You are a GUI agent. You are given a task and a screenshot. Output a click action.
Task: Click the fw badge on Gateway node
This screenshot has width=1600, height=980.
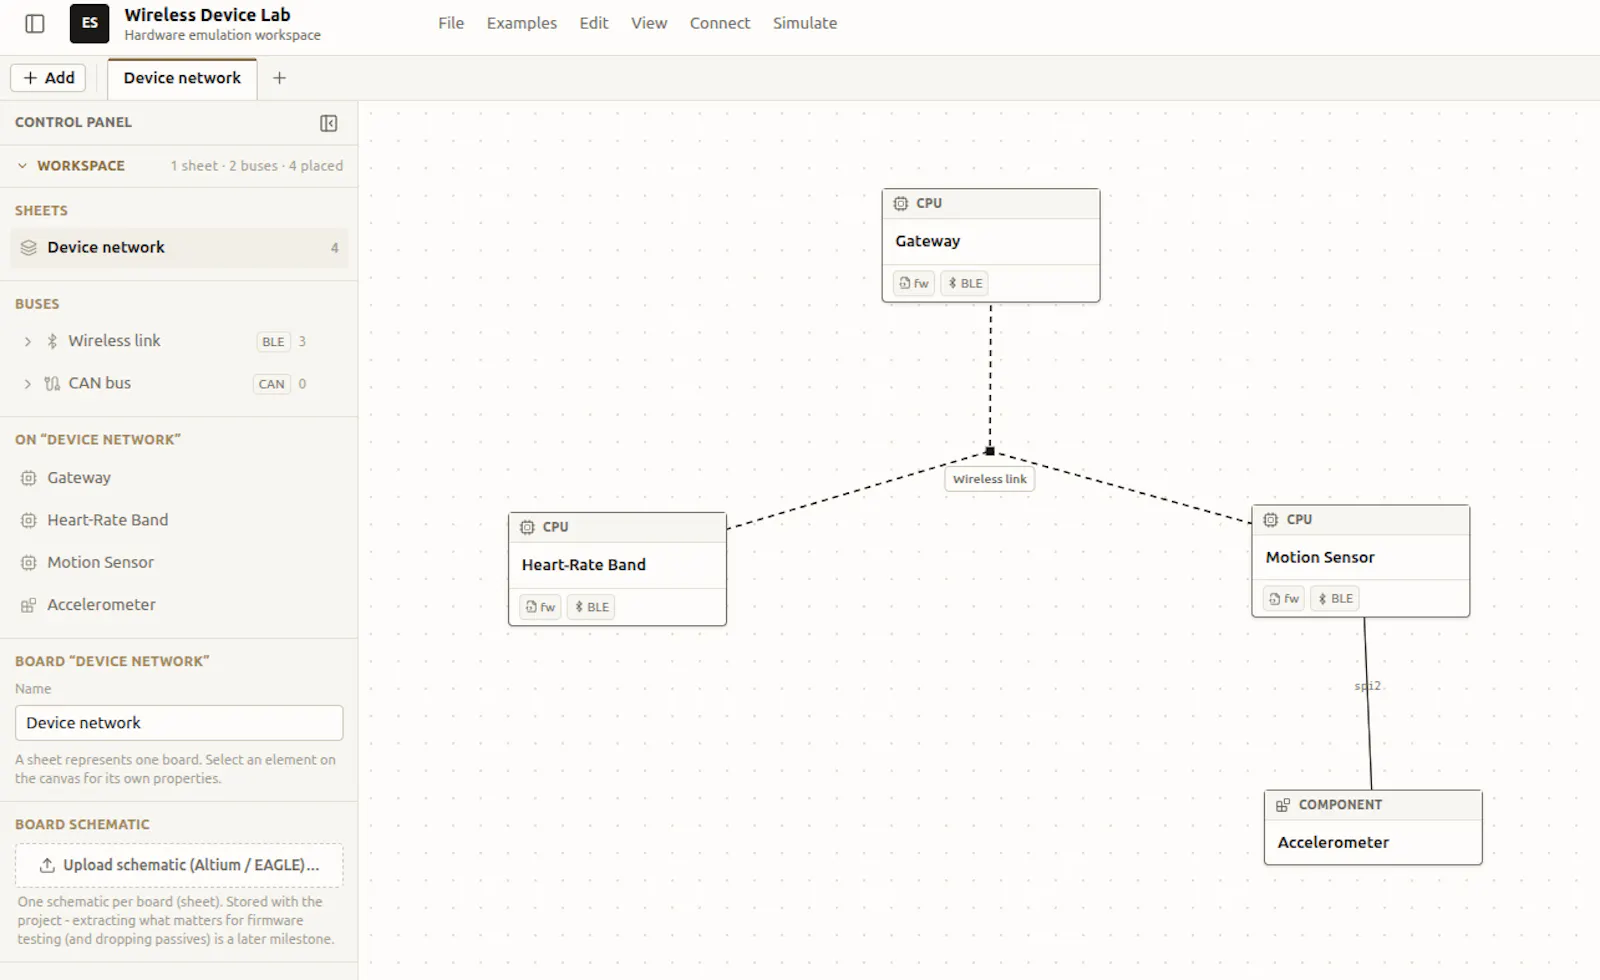pyautogui.click(x=913, y=283)
